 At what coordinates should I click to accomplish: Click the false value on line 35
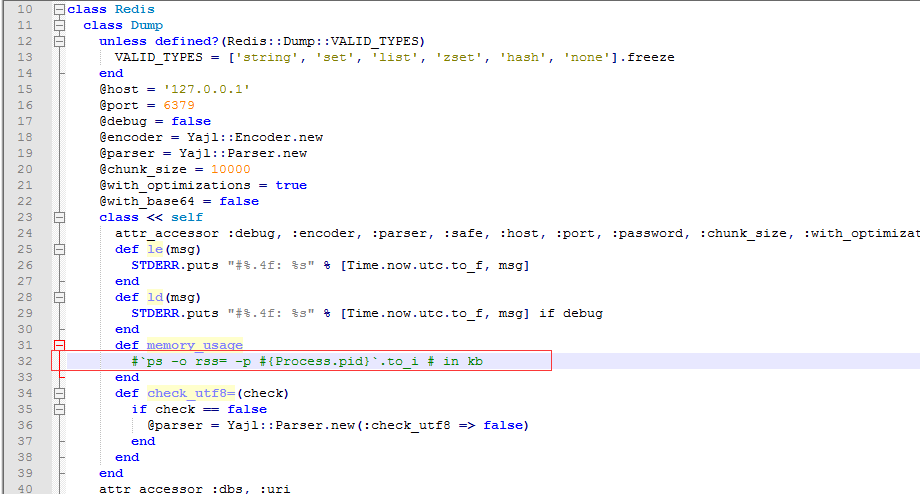coord(247,409)
